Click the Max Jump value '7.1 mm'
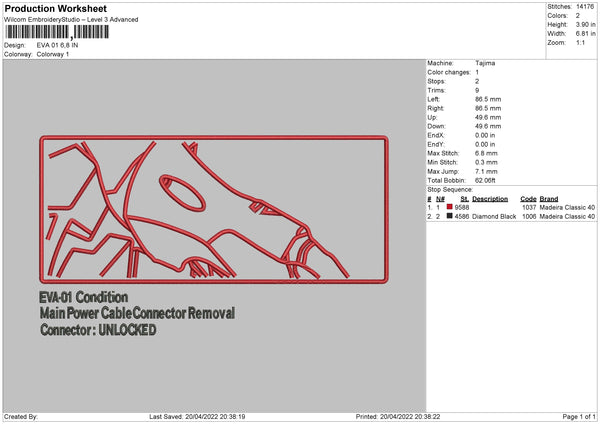The width and height of the screenshot is (600, 424). coord(486,172)
